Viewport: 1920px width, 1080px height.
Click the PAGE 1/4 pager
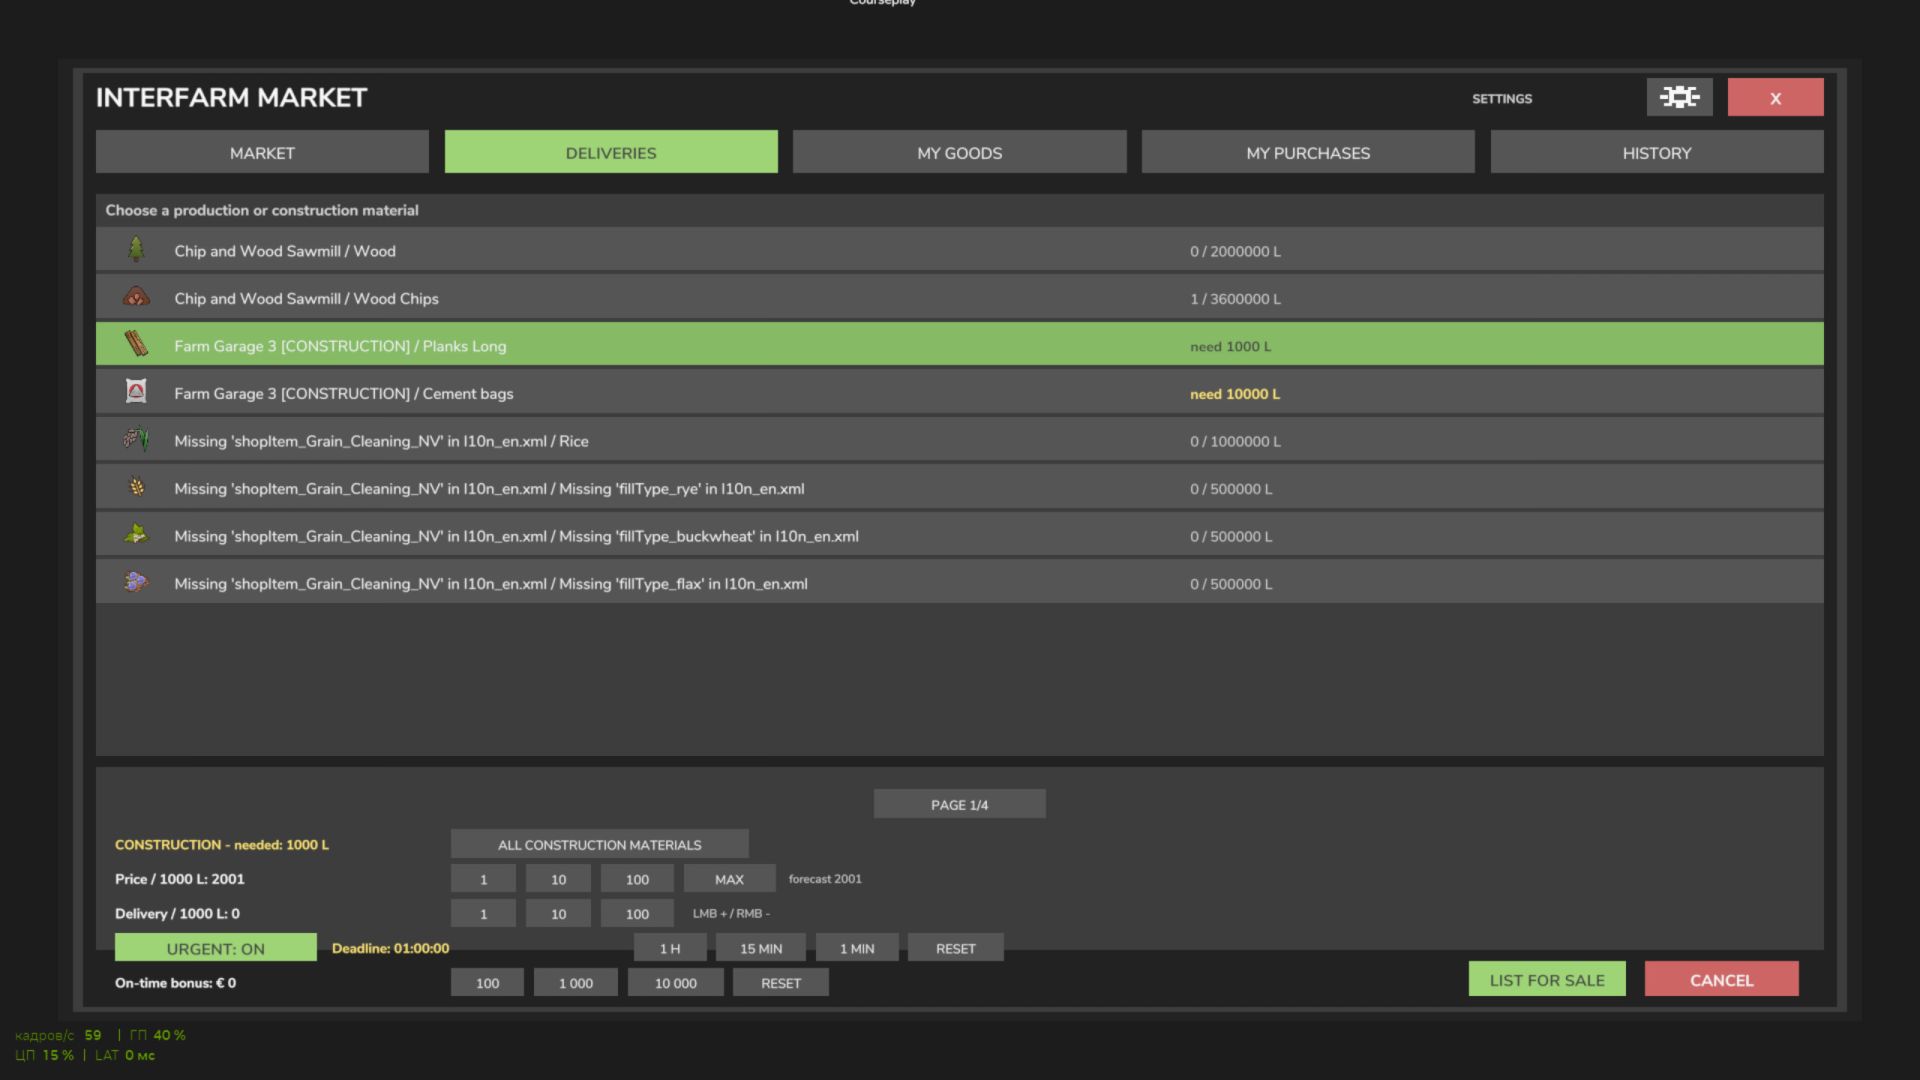tap(959, 804)
